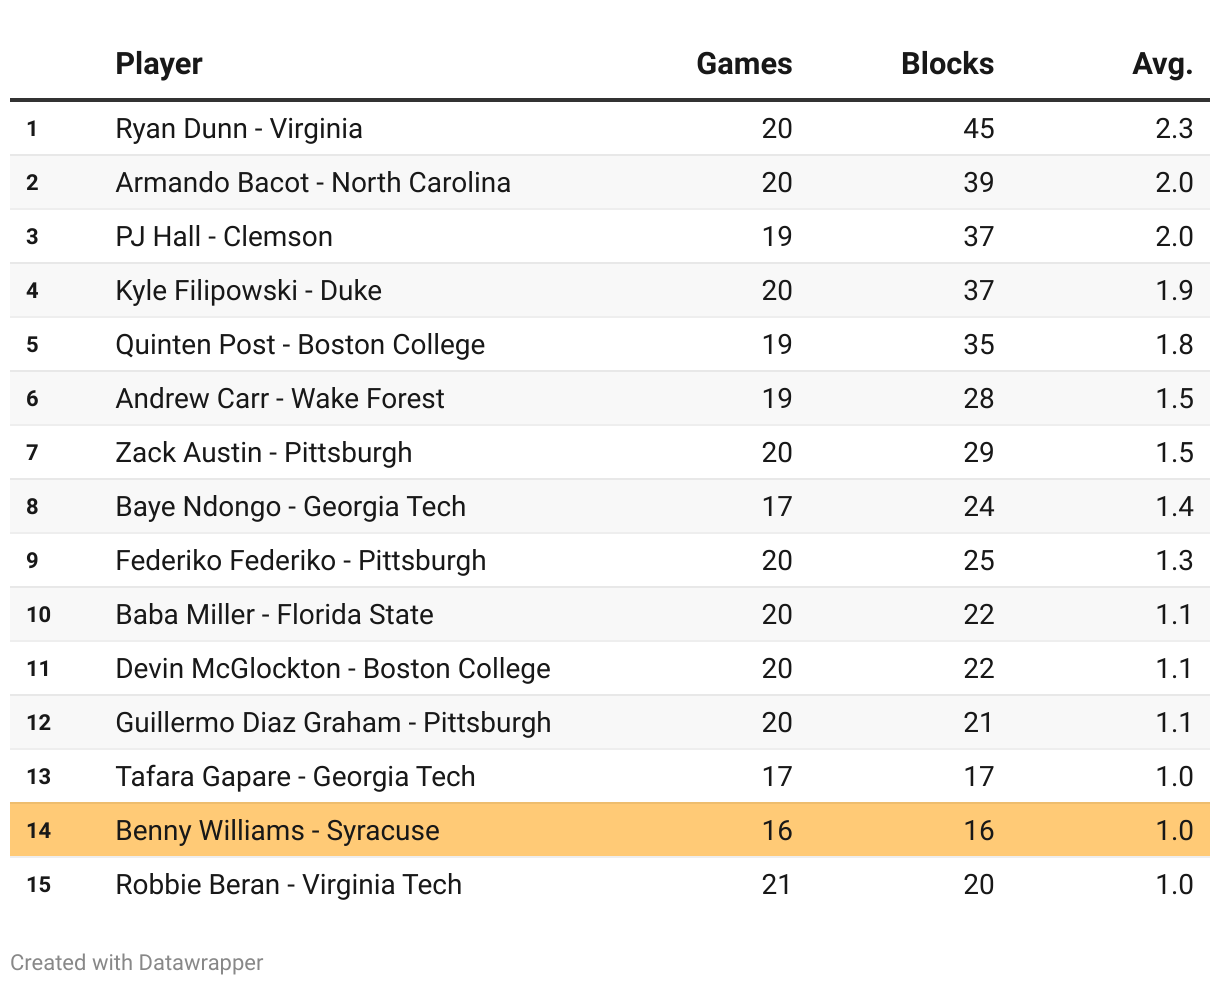Select highlighted Benny Williams - Syracuse row
The width and height of the screenshot is (1220, 986).
278,831
